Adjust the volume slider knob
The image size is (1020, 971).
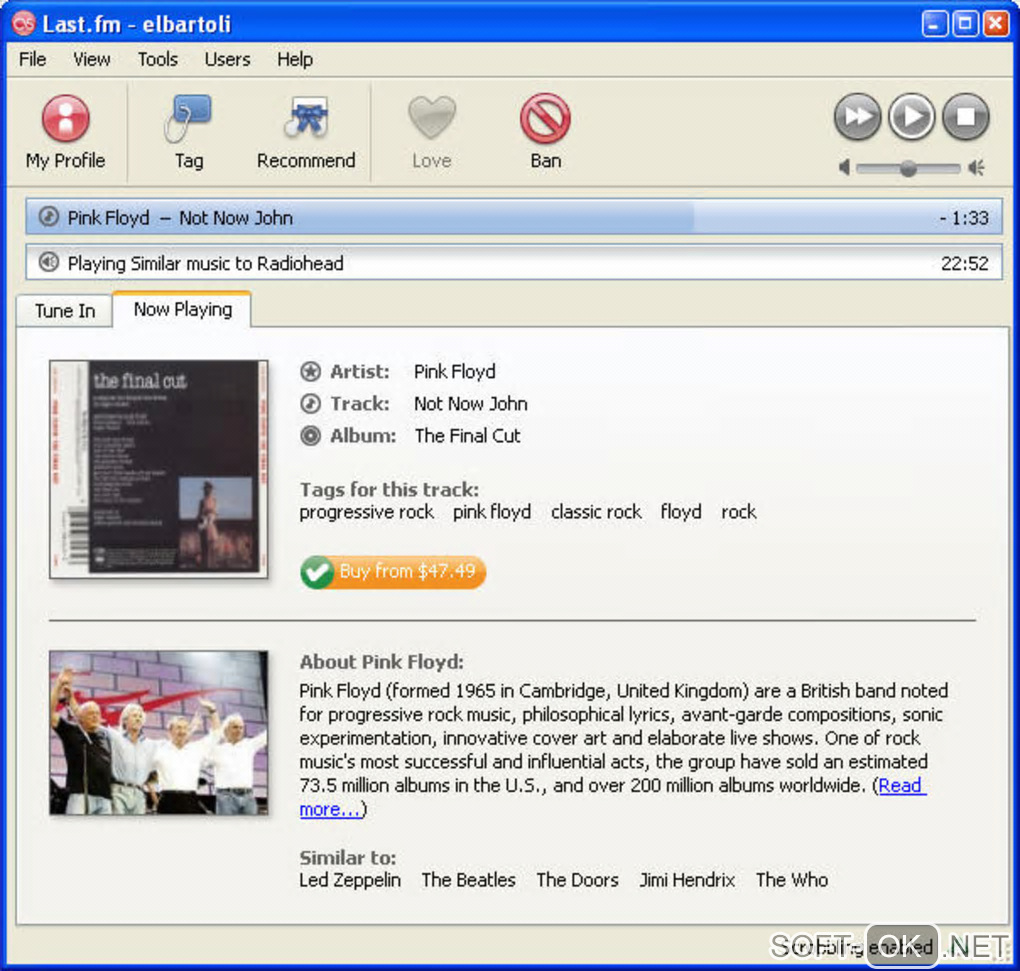pos(909,168)
